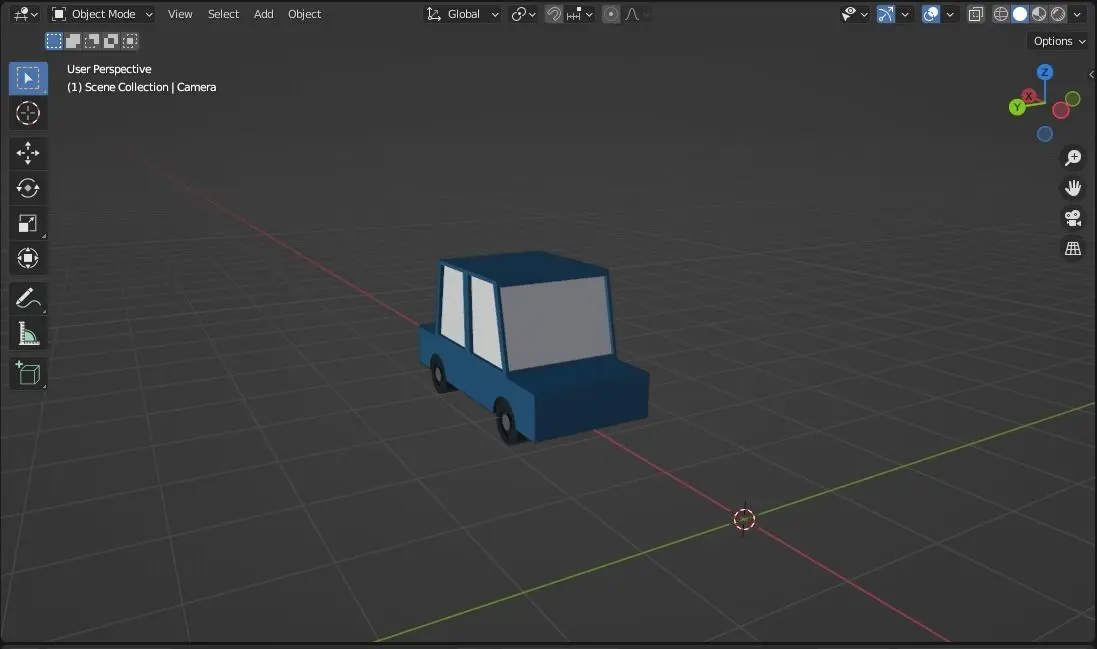
Task: Pick the Add Cube tool
Action: [28, 373]
